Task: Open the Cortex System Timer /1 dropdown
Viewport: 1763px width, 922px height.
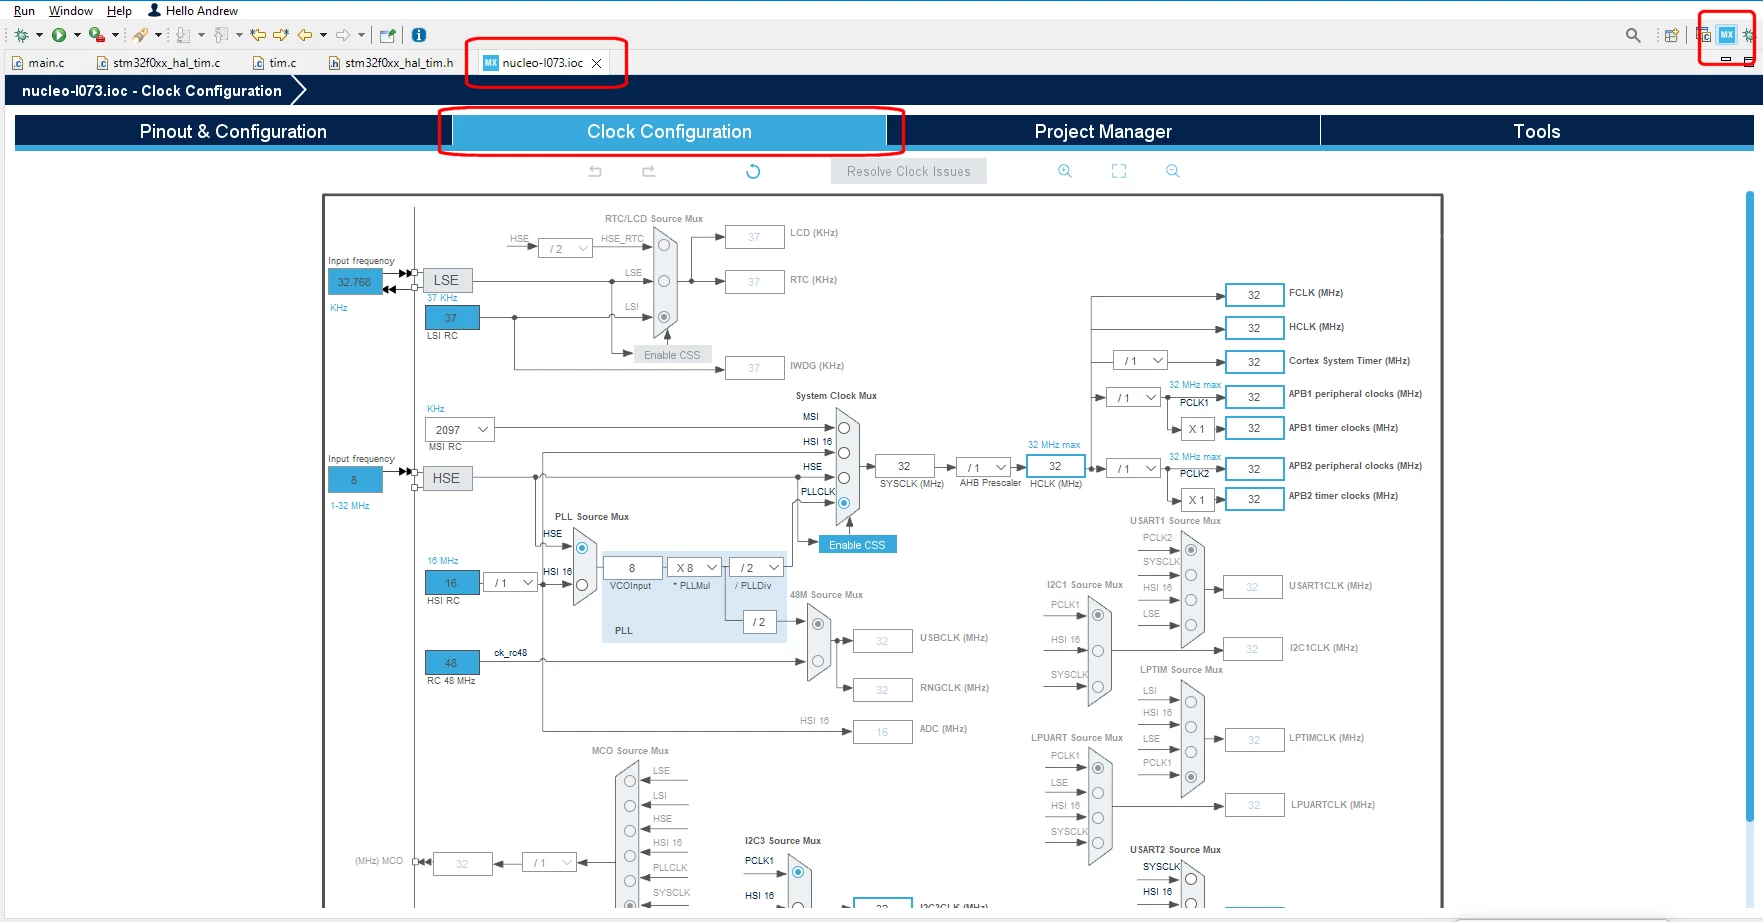Action: [x=1140, y=361]
